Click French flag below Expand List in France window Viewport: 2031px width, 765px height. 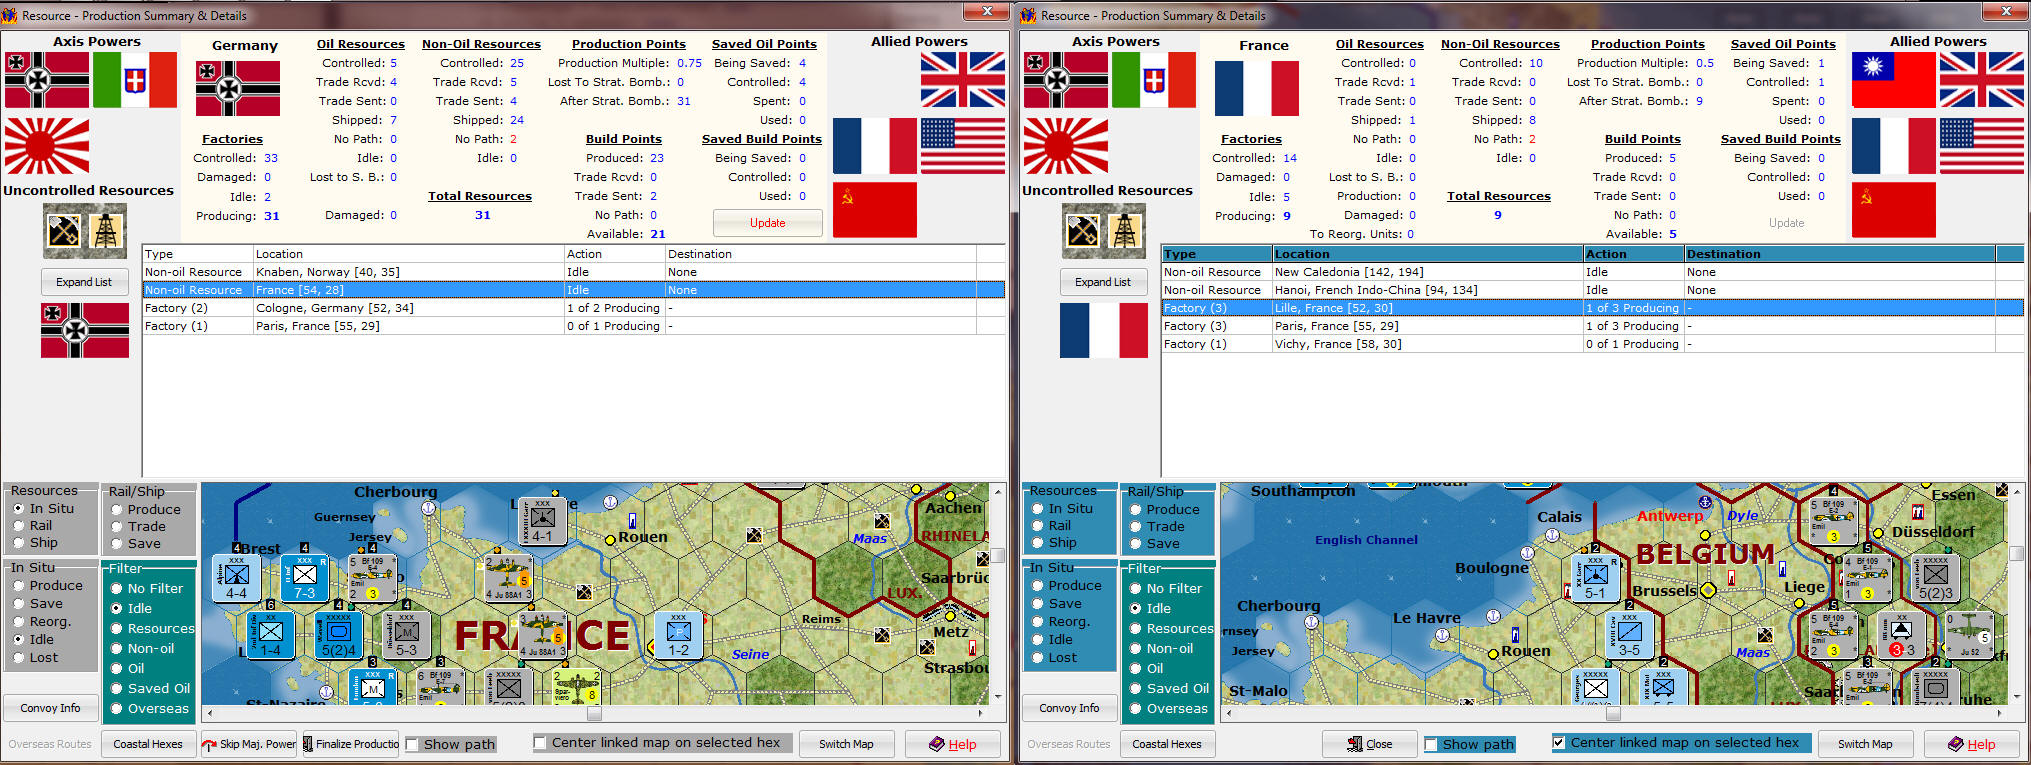tap(1104, 330)
